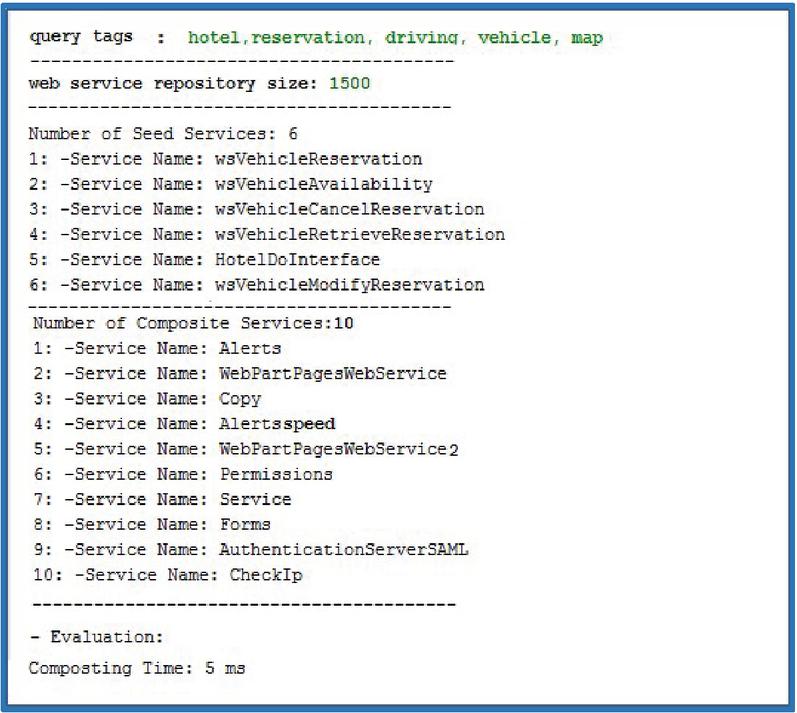Screen dimensions: 797x713
Task: Click the 'Composting Time: 5 ms' line
Action: click(x=137, y=667)
